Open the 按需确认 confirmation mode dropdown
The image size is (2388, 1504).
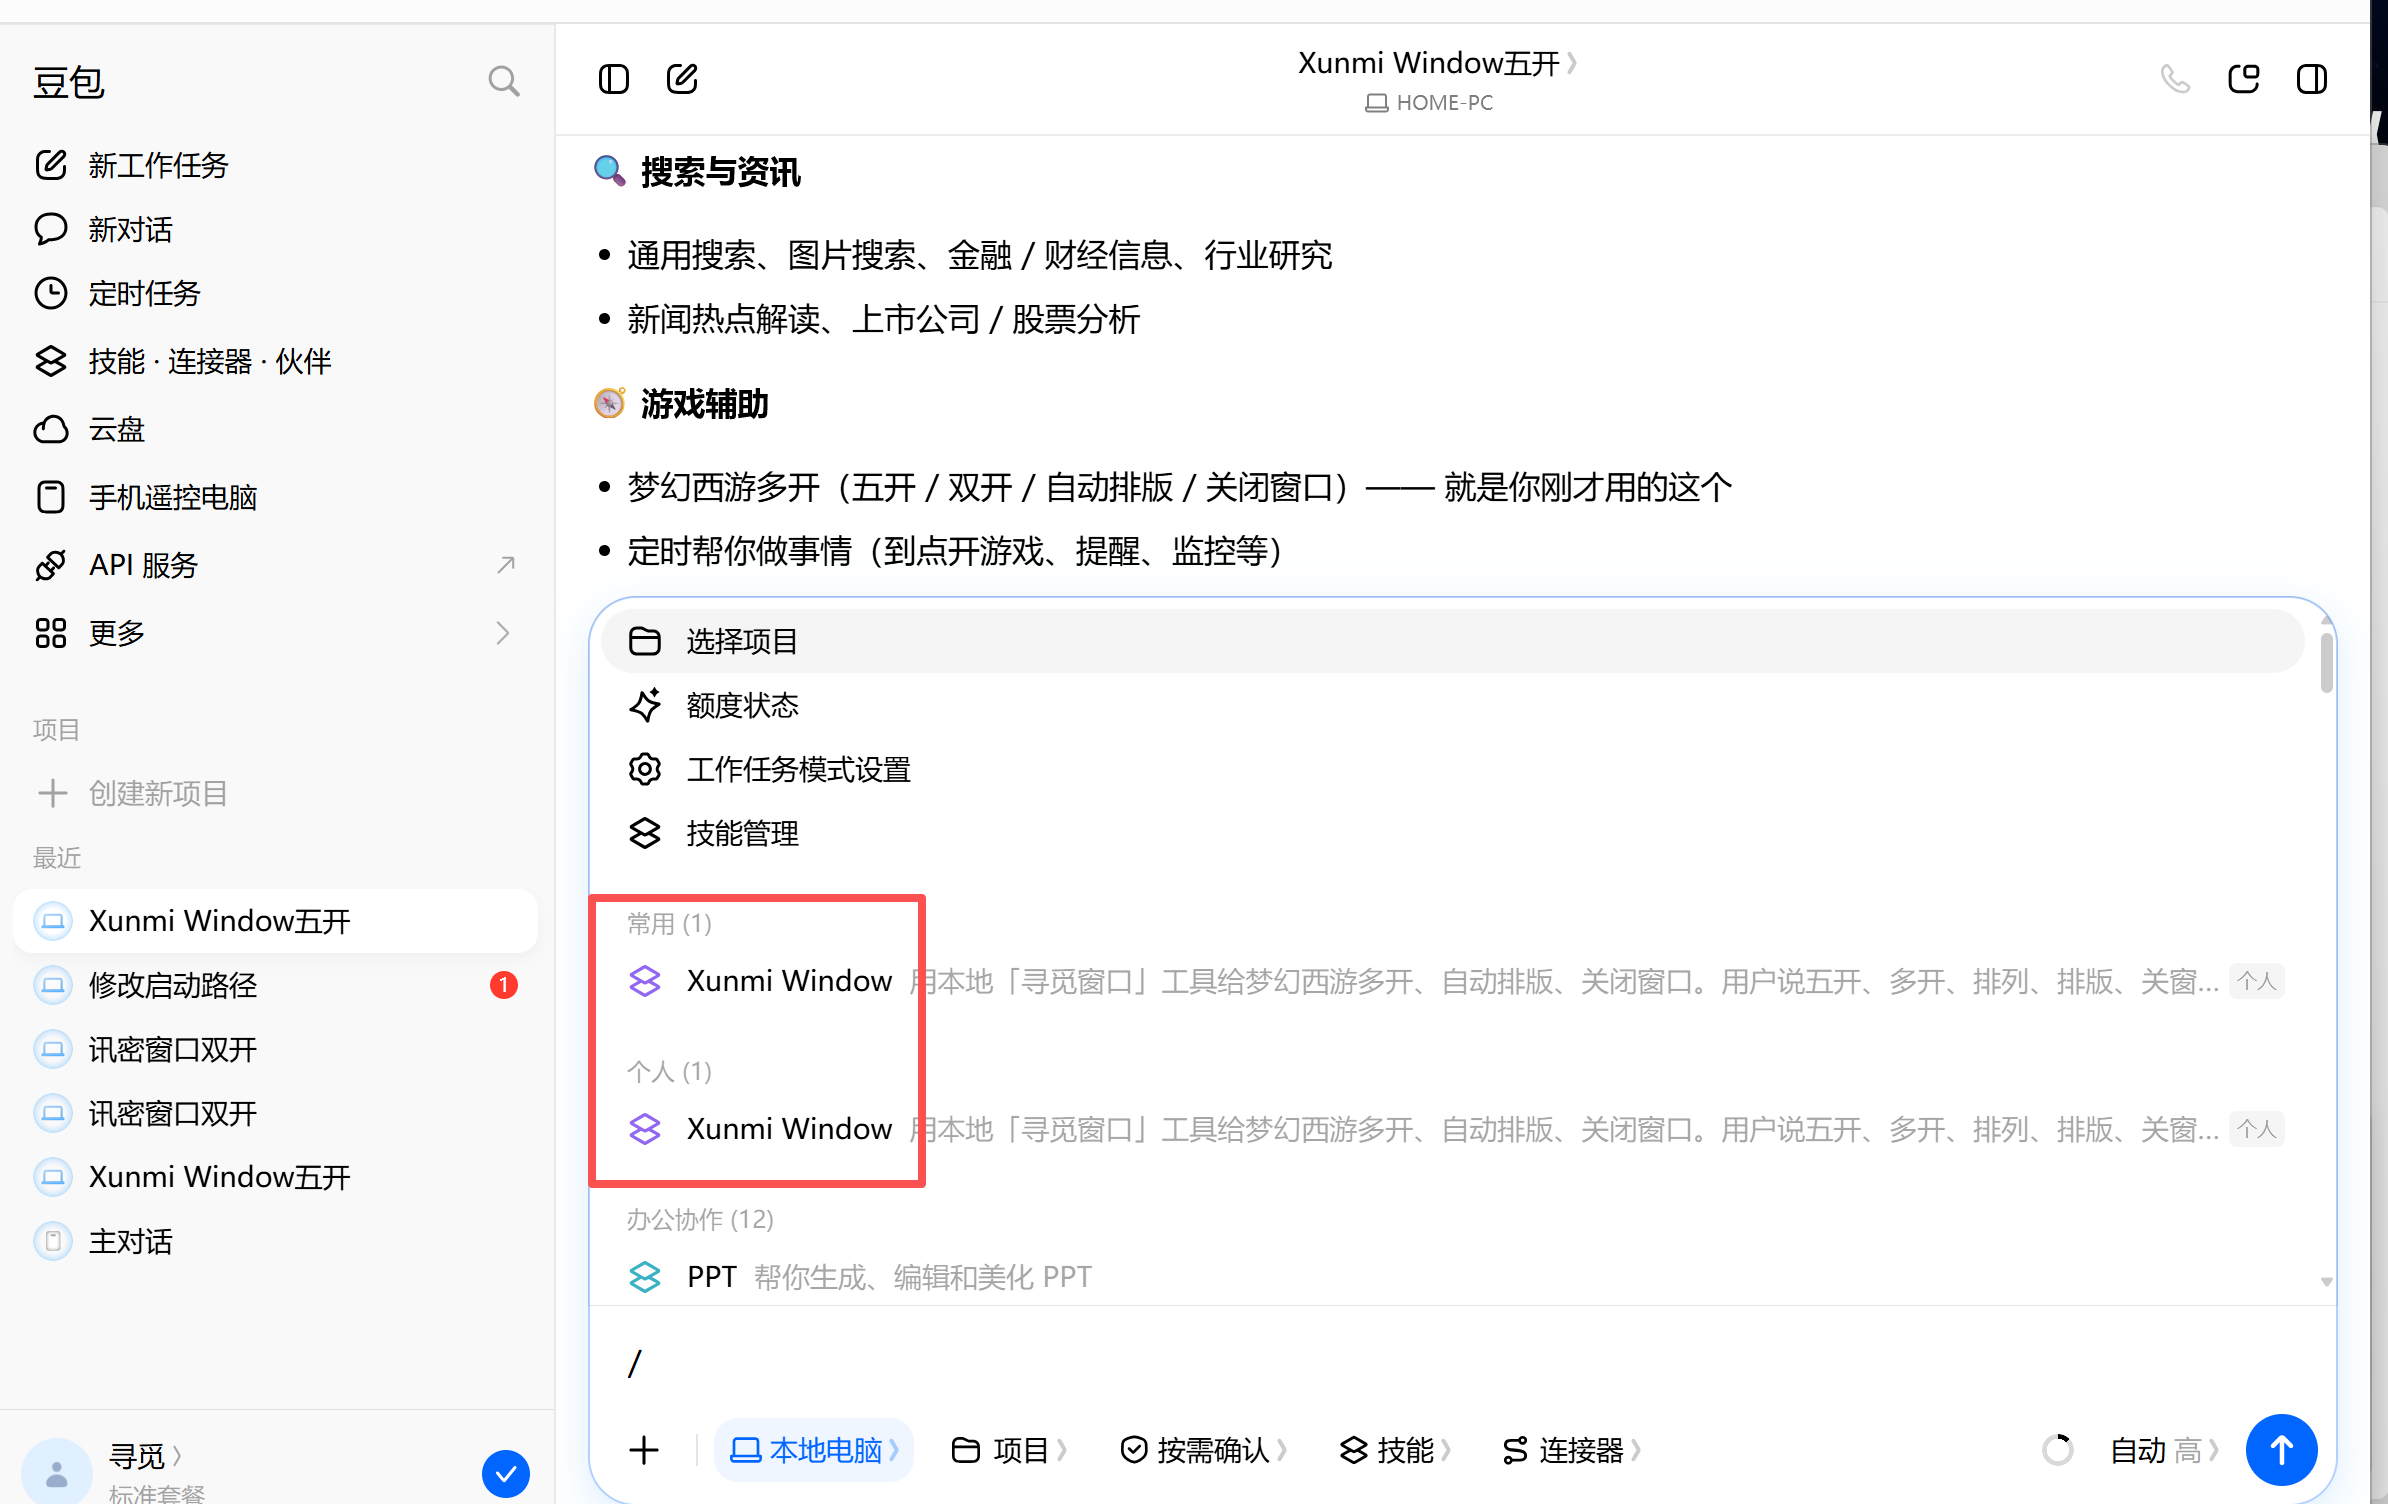(x=1204, y=1450)
